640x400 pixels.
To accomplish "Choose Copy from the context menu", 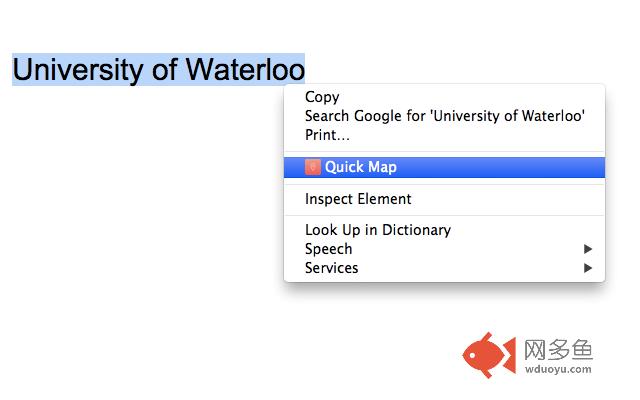I will pyautogui.click(x=322, y=97).
